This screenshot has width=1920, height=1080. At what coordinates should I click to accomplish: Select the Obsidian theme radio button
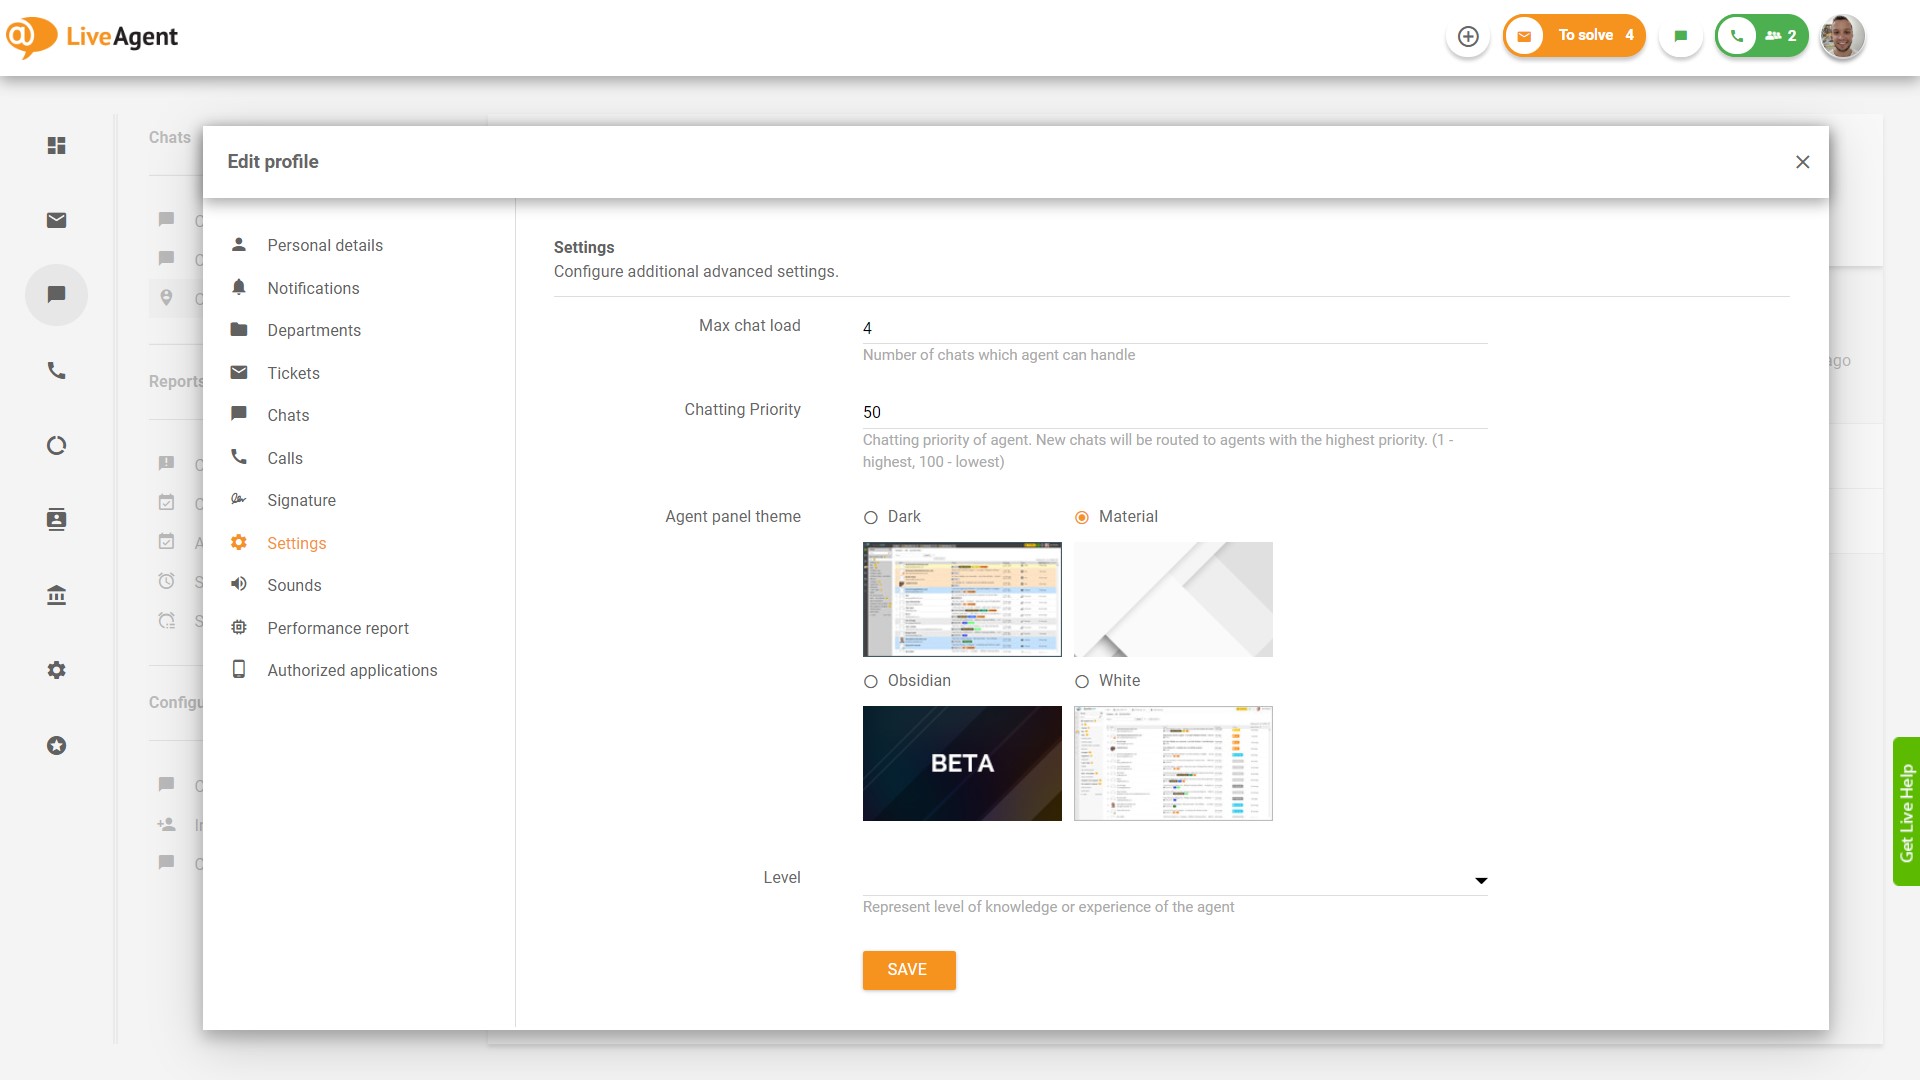tap(870, 680)
